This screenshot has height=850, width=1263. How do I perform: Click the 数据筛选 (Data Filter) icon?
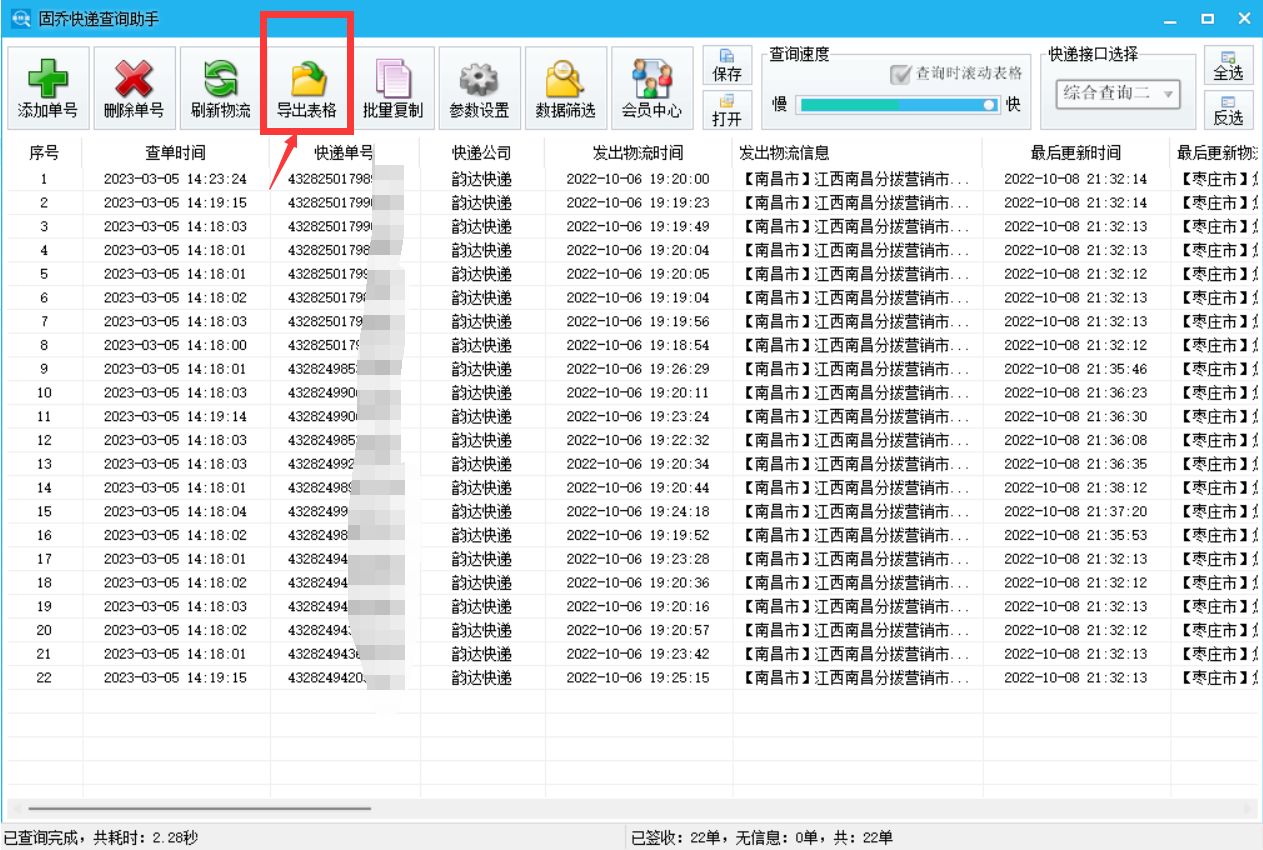565,87
